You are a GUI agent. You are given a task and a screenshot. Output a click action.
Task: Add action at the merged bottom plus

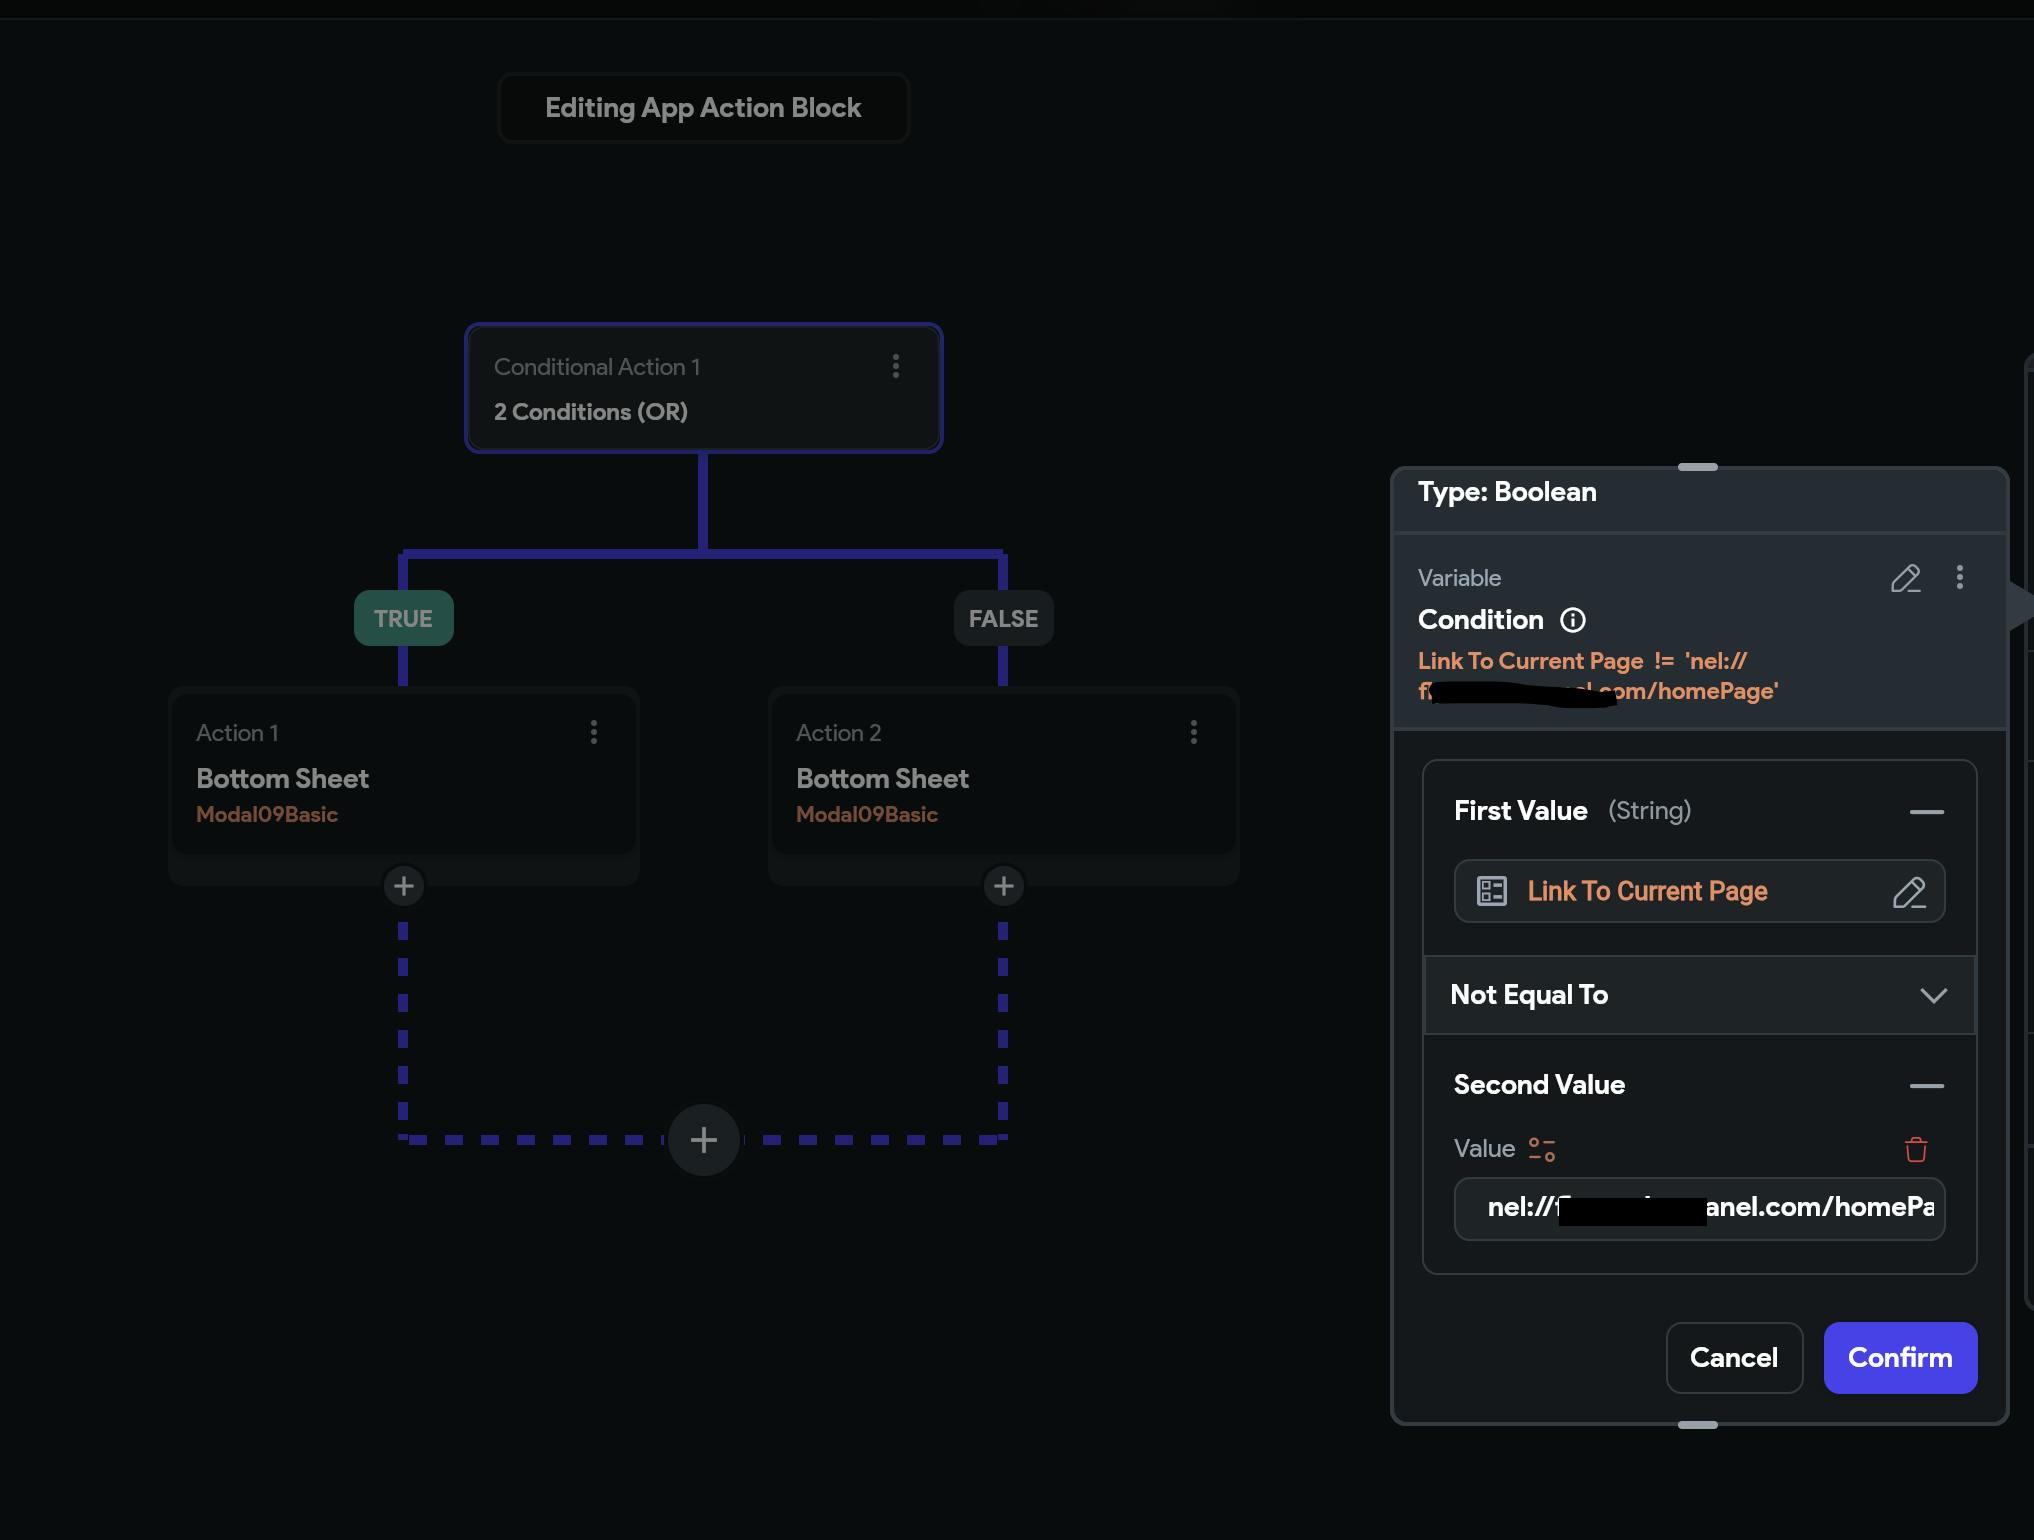click(703, 1140)
